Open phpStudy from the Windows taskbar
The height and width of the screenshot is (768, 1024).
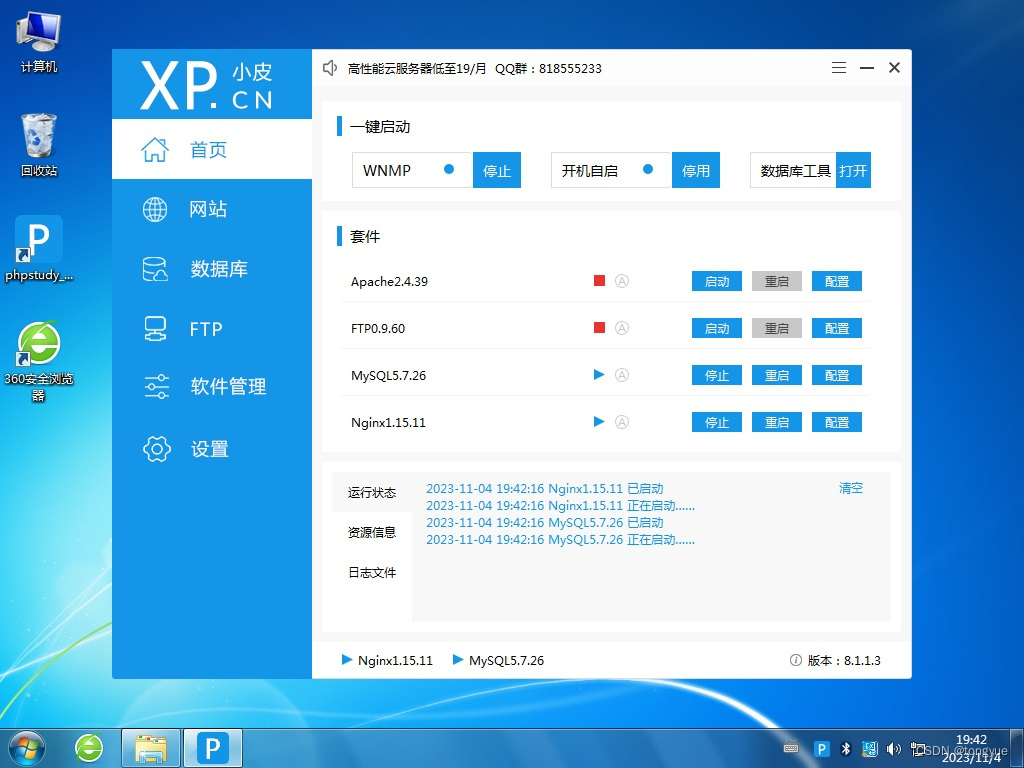click(x=212, y=747)
